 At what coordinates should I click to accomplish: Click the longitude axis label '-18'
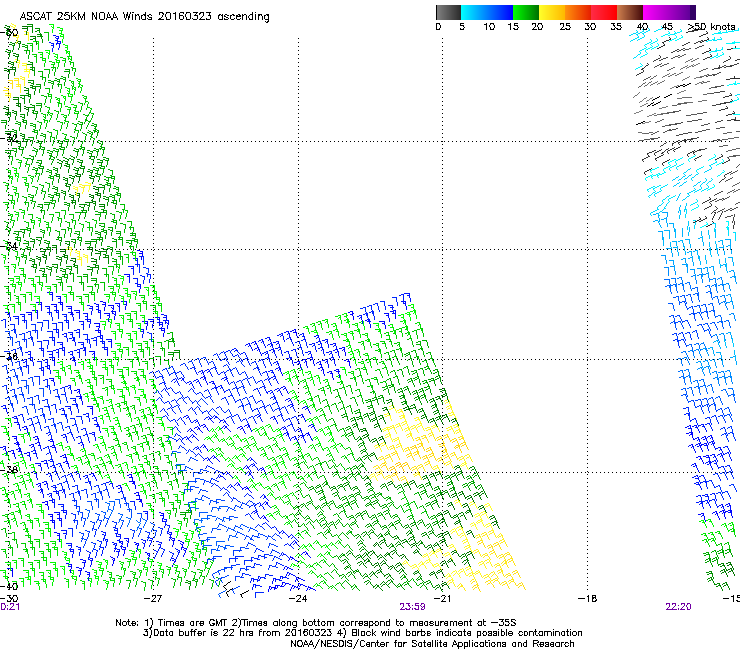click(588, 599)
